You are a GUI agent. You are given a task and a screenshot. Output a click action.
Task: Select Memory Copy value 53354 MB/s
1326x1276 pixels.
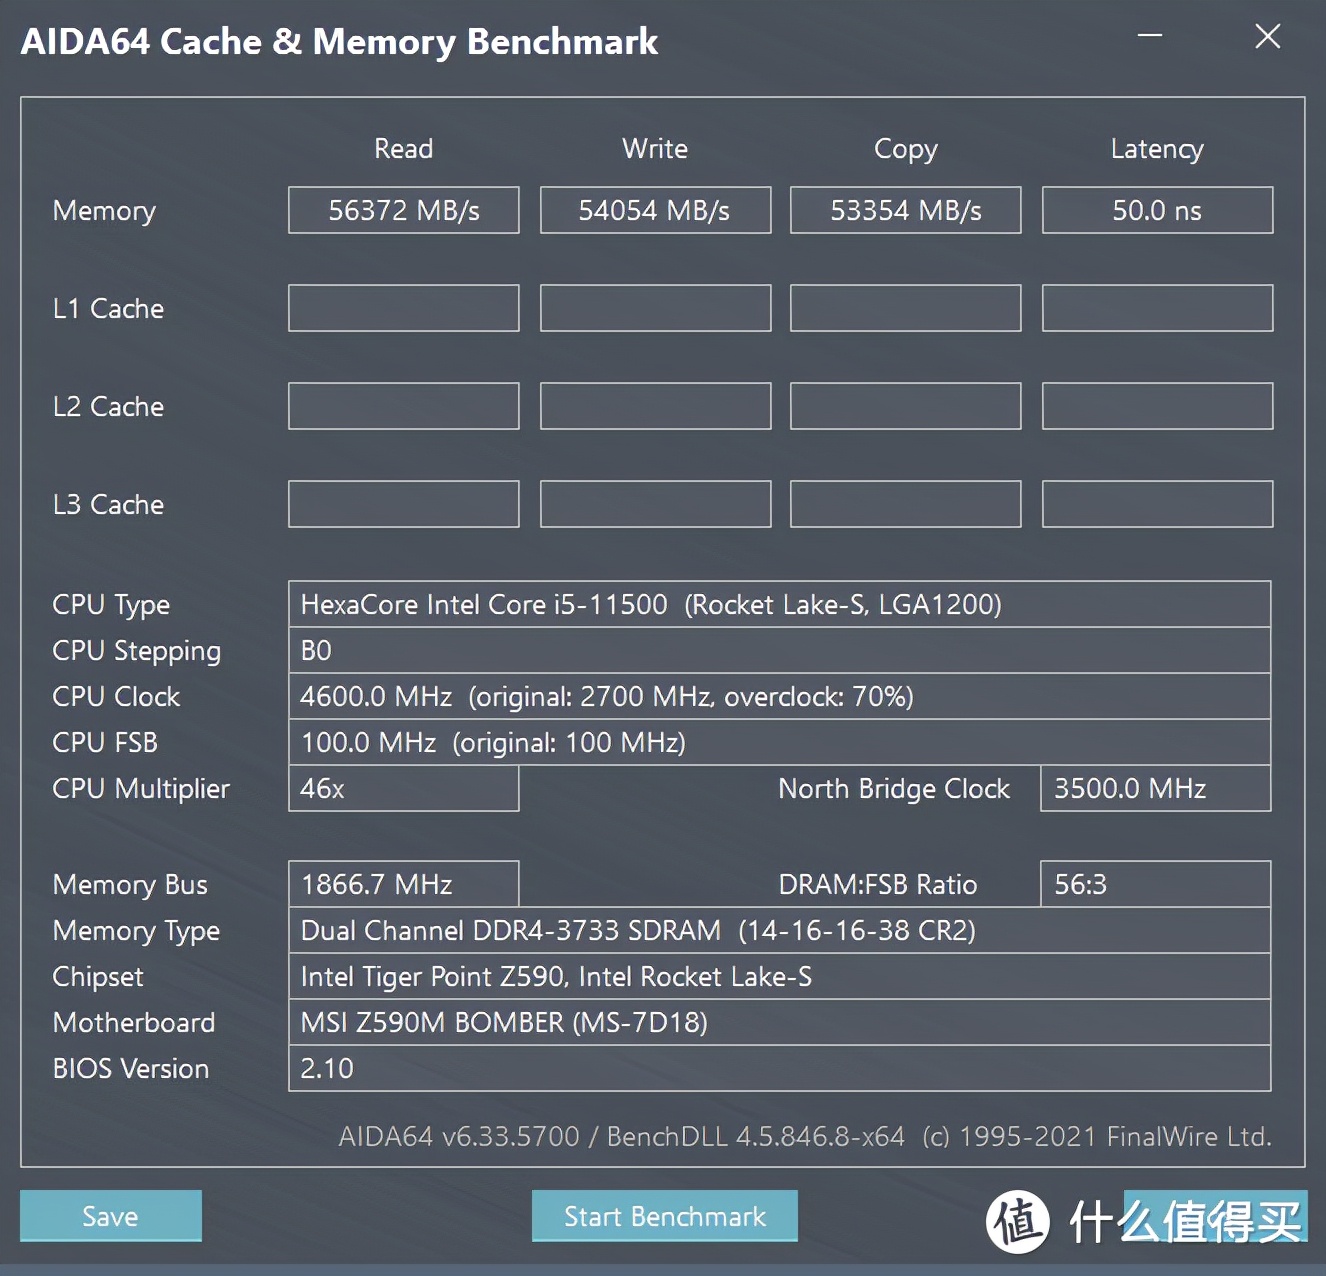pos(906,210)
